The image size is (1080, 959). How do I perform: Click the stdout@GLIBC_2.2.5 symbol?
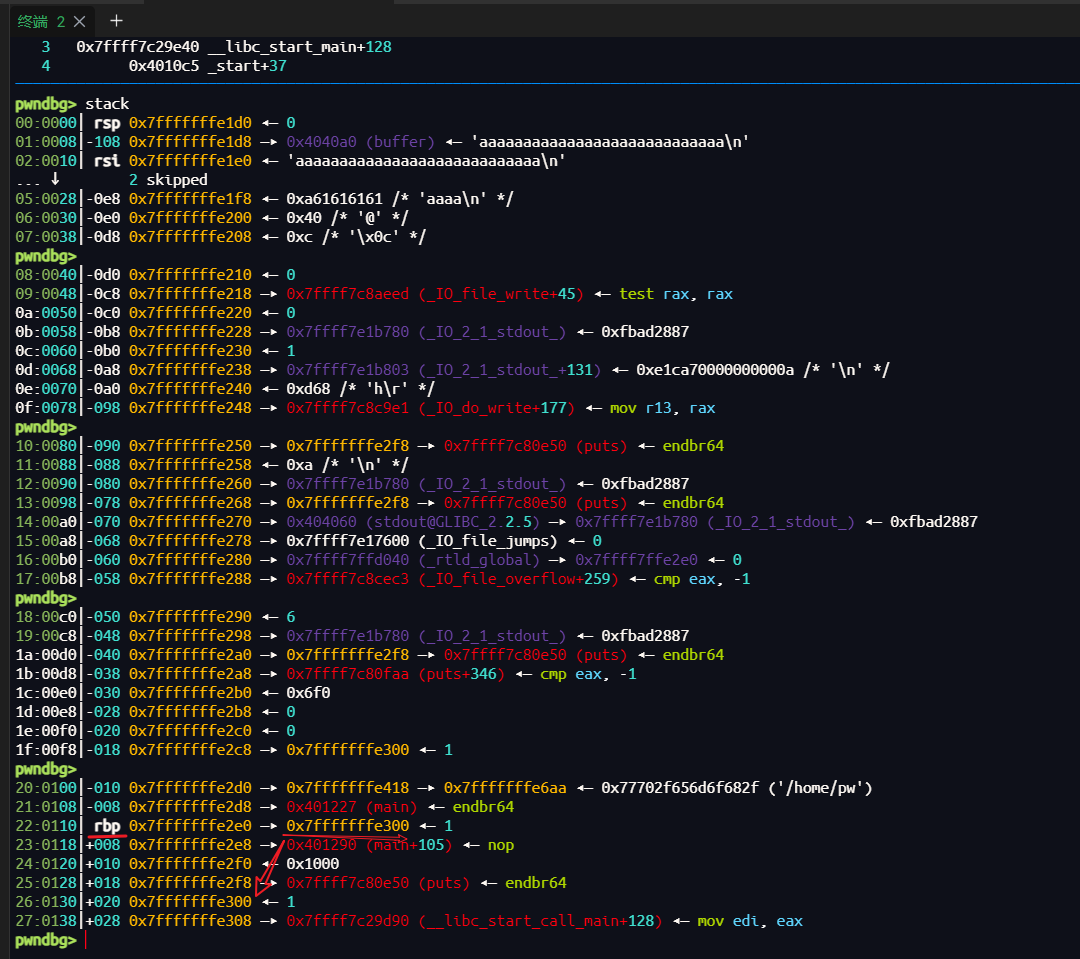[x=453, y=522]
